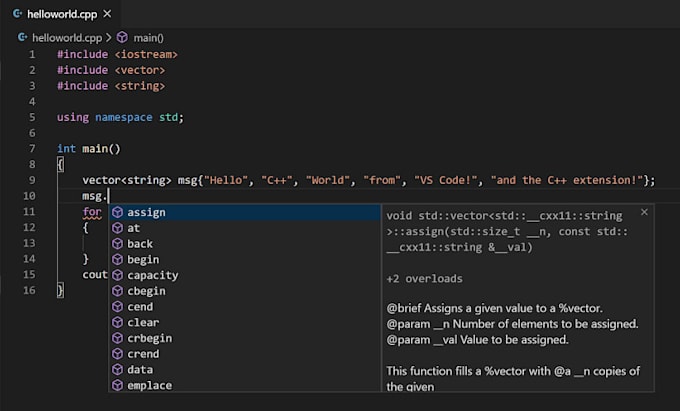Place cursor on #include <iostream> line
This screenshot has width=680, height=411.
point(117,55)
